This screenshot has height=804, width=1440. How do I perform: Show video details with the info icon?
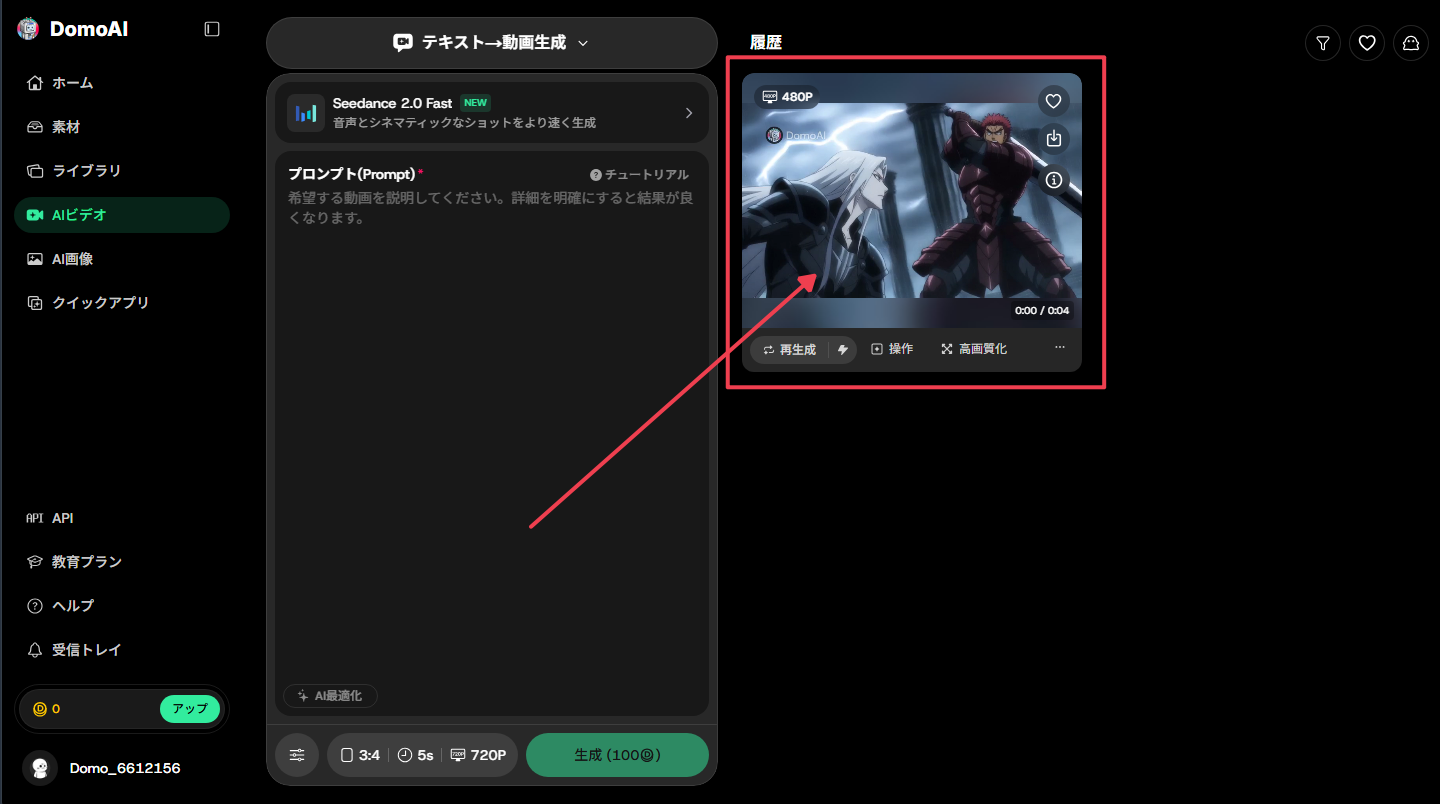pyautogui.click(x=1053, y=180)
